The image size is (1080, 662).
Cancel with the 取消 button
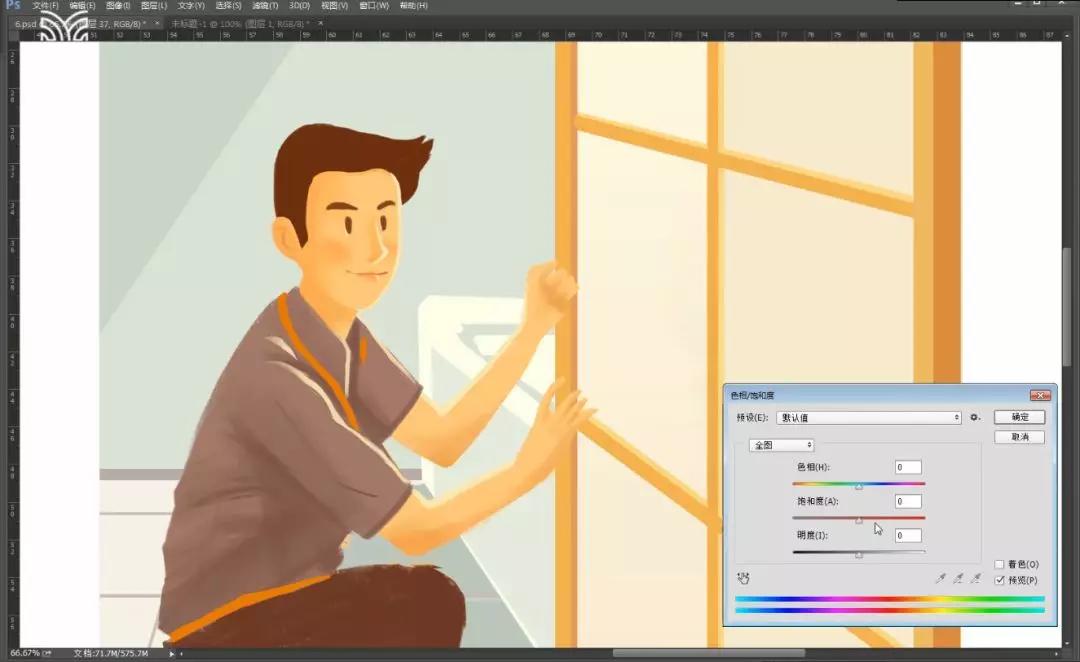1019,437
